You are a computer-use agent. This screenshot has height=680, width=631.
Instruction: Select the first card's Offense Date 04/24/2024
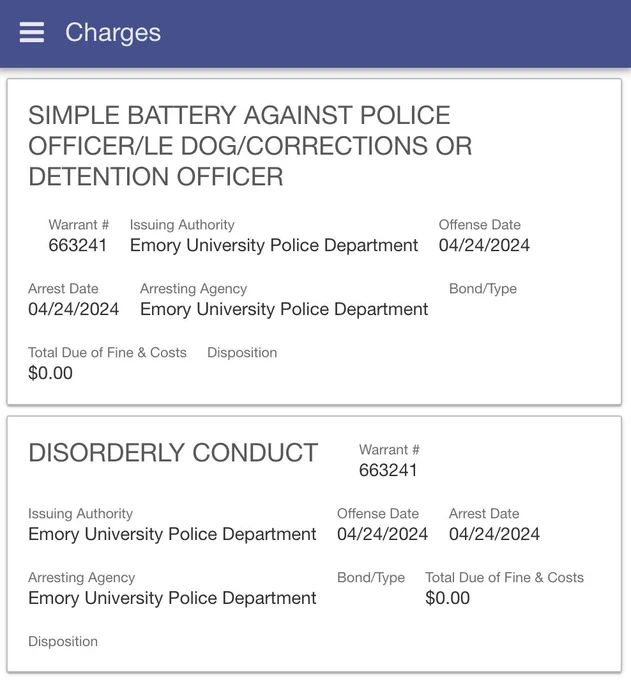pyautogui.click(x=484, y=245)
